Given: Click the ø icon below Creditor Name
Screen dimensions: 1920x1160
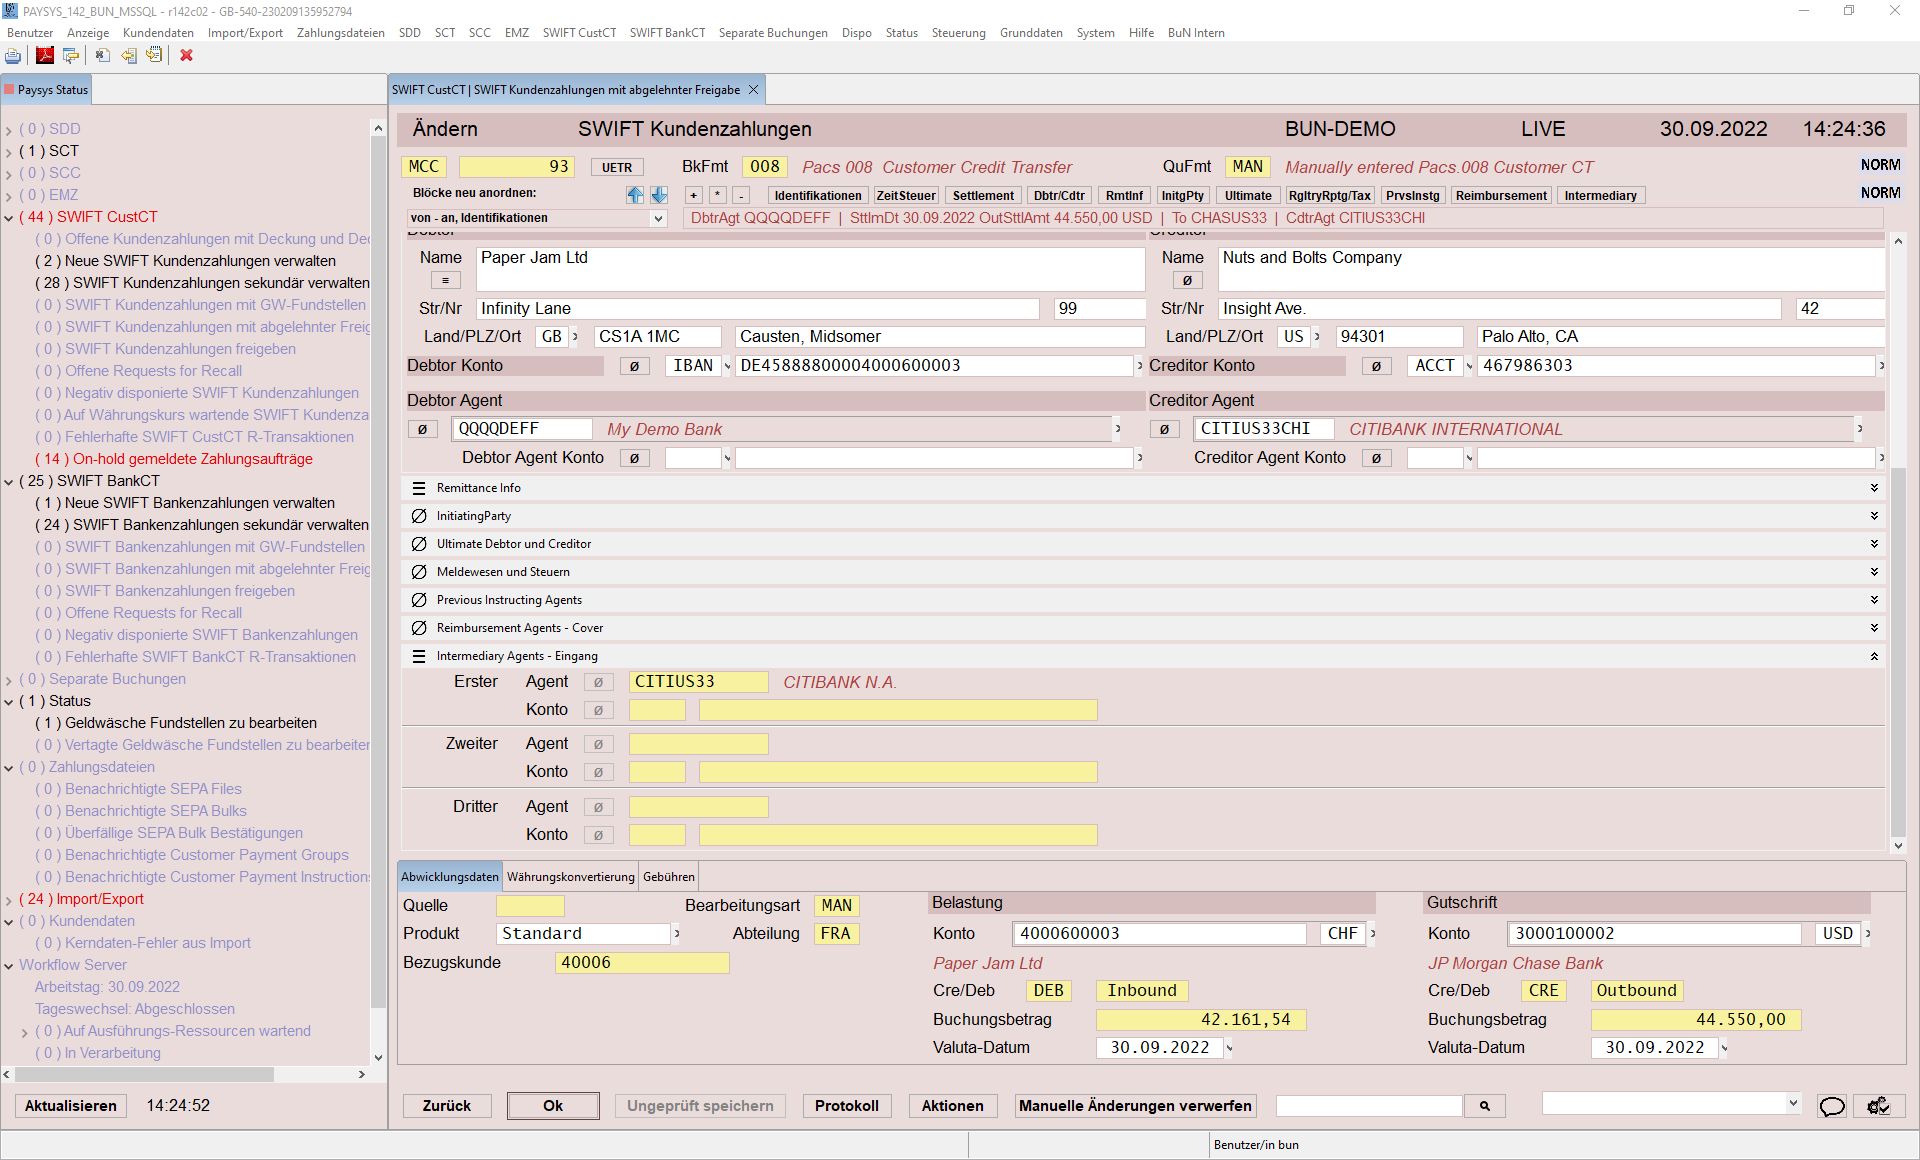Looking at the screenshot, I should coord(1186,281).
